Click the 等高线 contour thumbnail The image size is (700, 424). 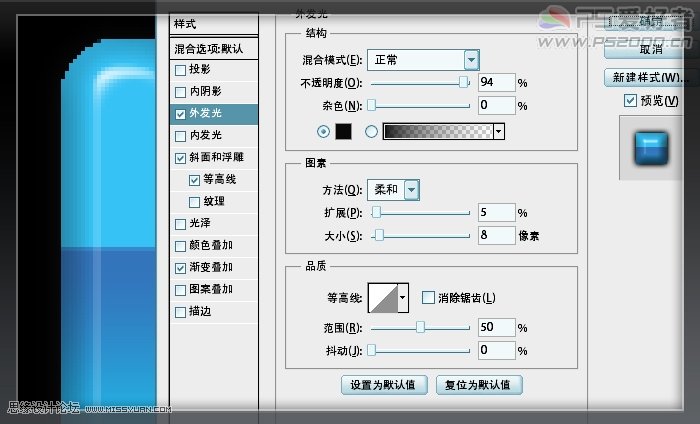pos(383,298)
